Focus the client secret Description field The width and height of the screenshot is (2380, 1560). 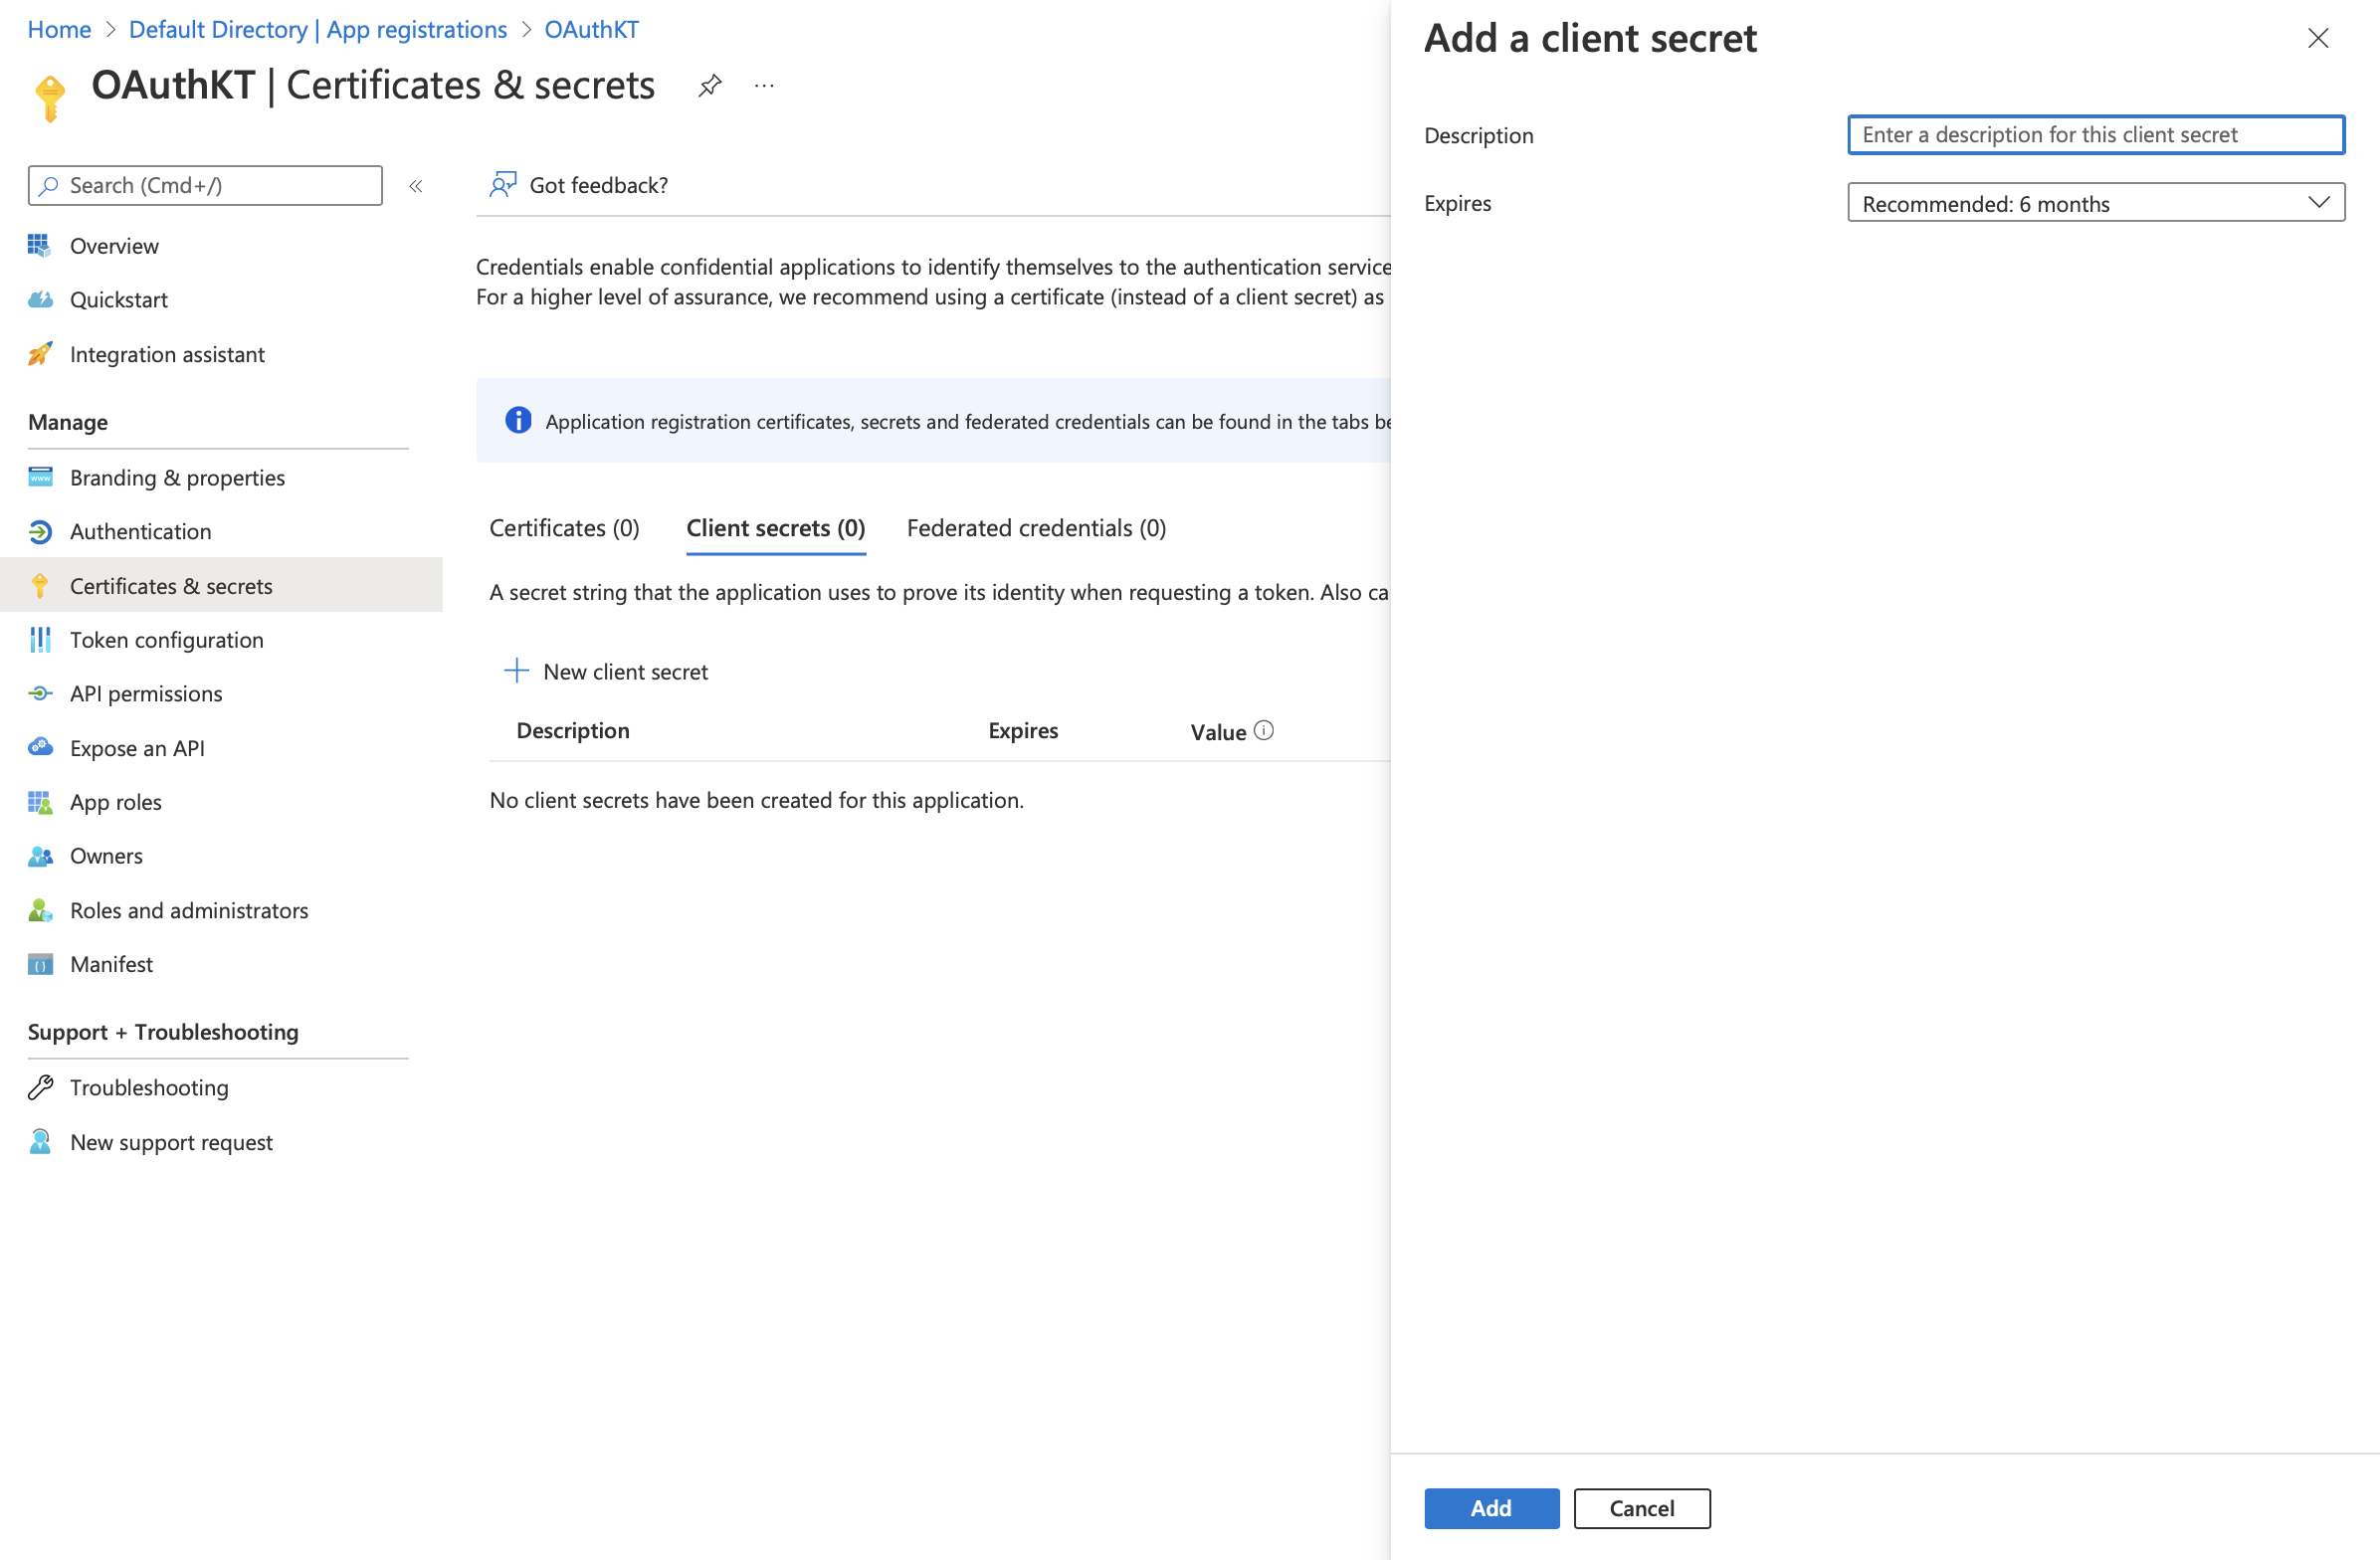pos(2095,135)
